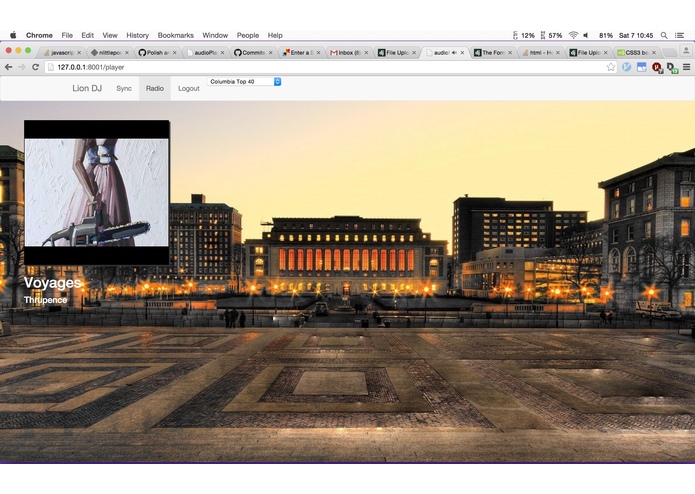Open the Bookmarks menu
Screen dimensions: 695x494
click(x=176, y=35)
